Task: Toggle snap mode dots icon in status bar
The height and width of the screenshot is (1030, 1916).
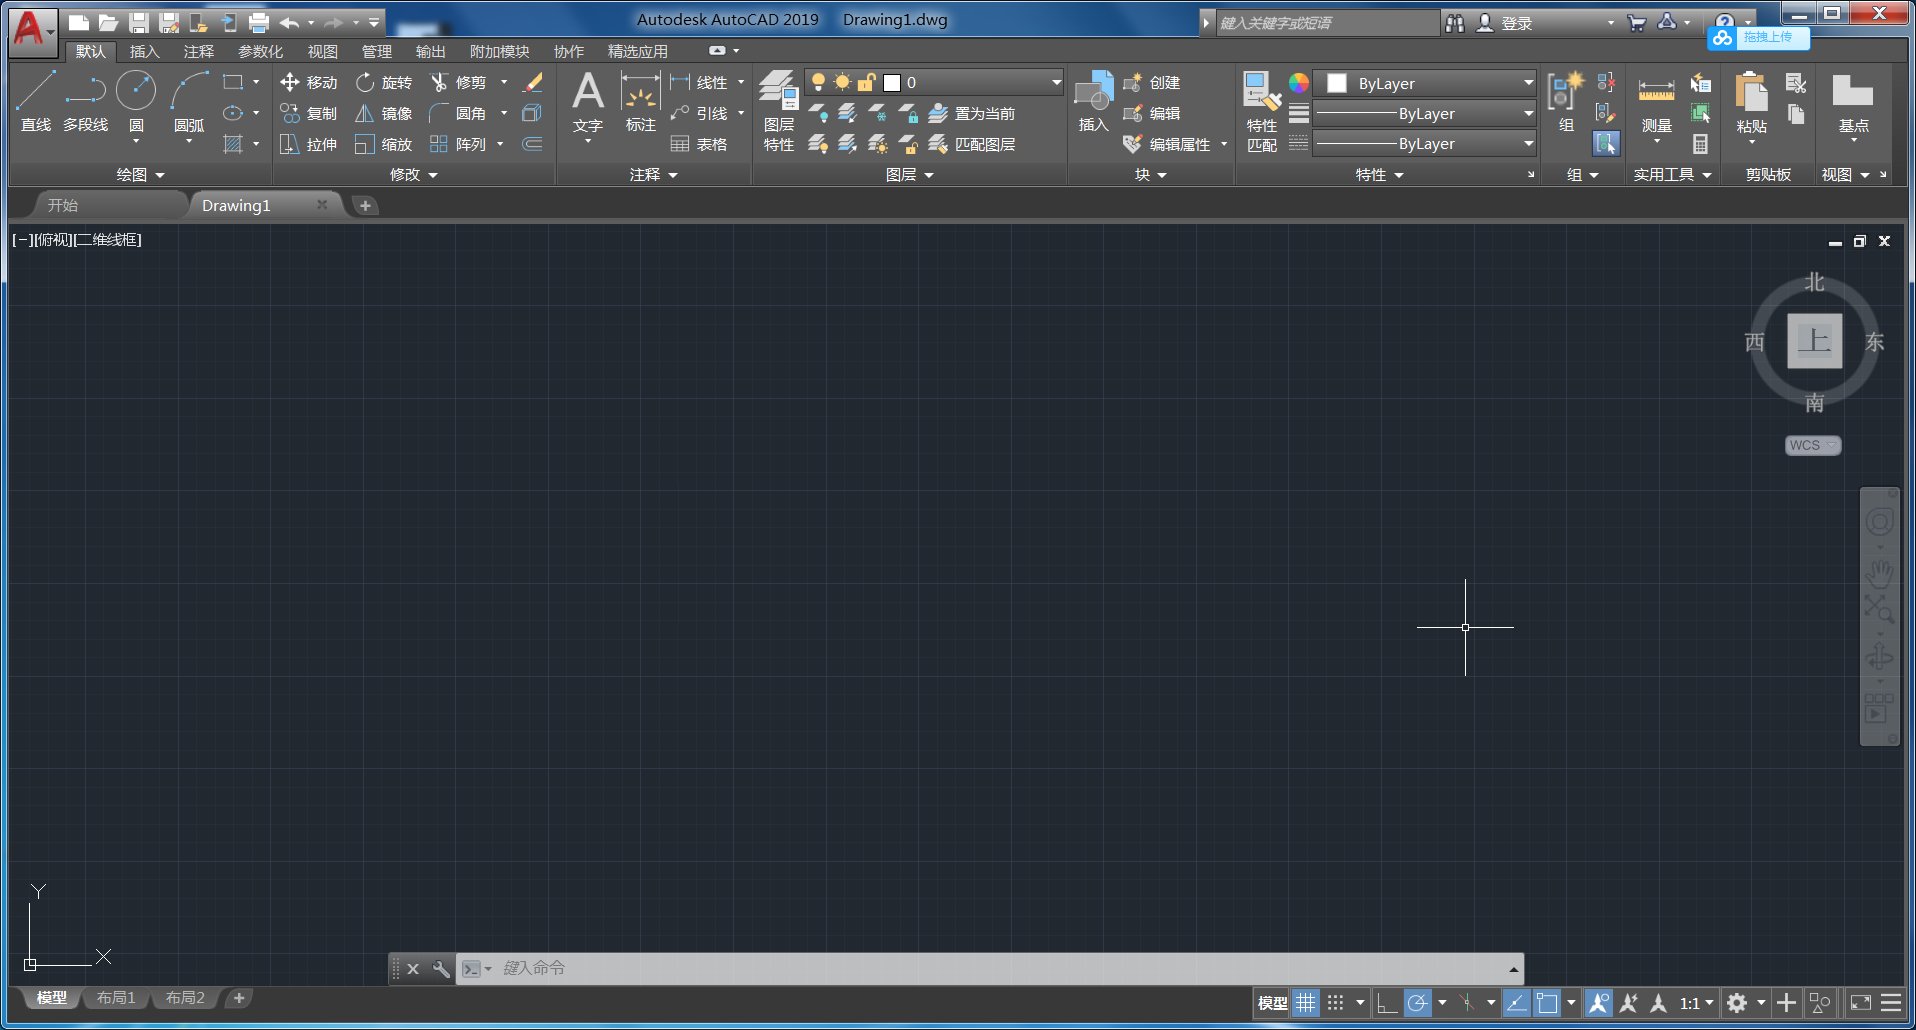Action: point(1335,1003)
